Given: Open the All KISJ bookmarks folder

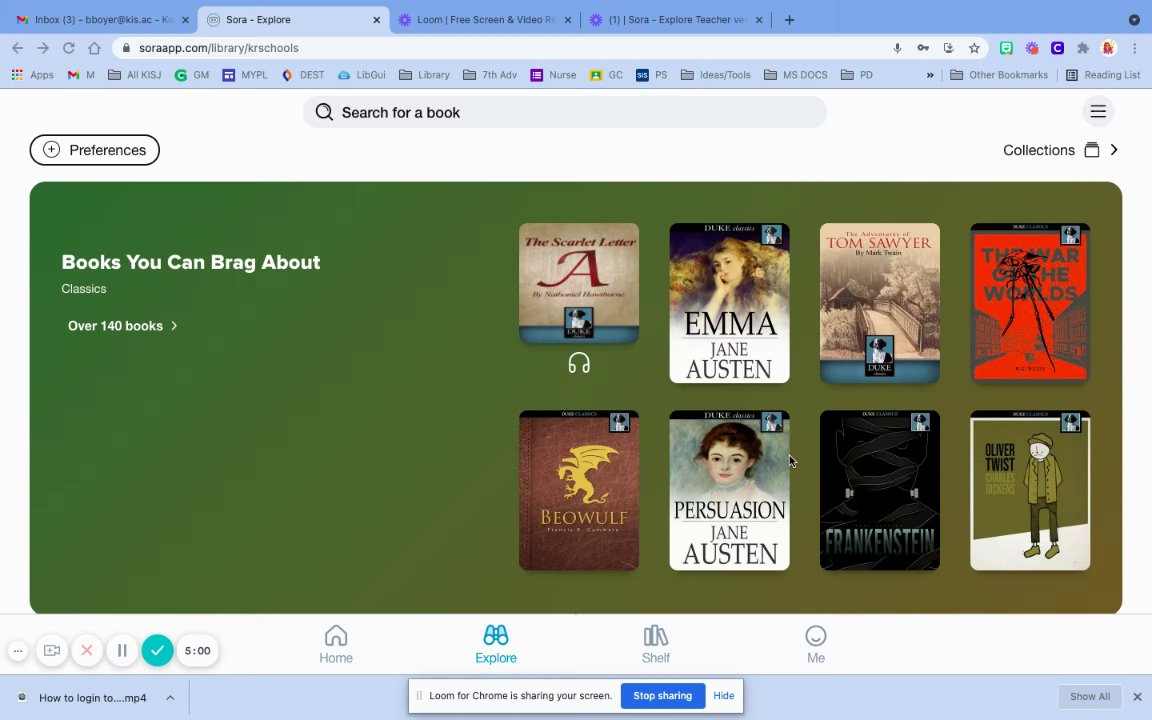Looking at the screenshot, I should click(x=134, y=75).
